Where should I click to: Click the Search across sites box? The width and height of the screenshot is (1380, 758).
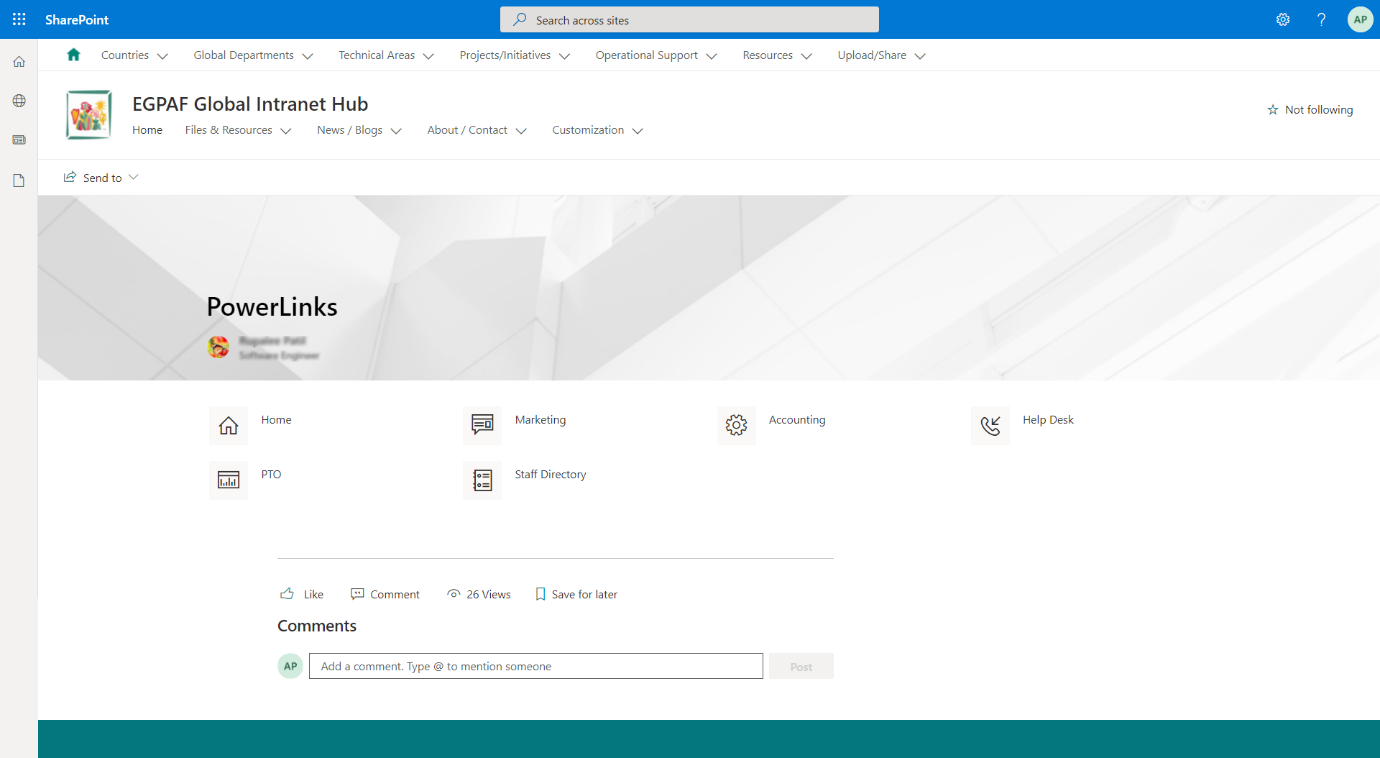[x=689, y=20]
